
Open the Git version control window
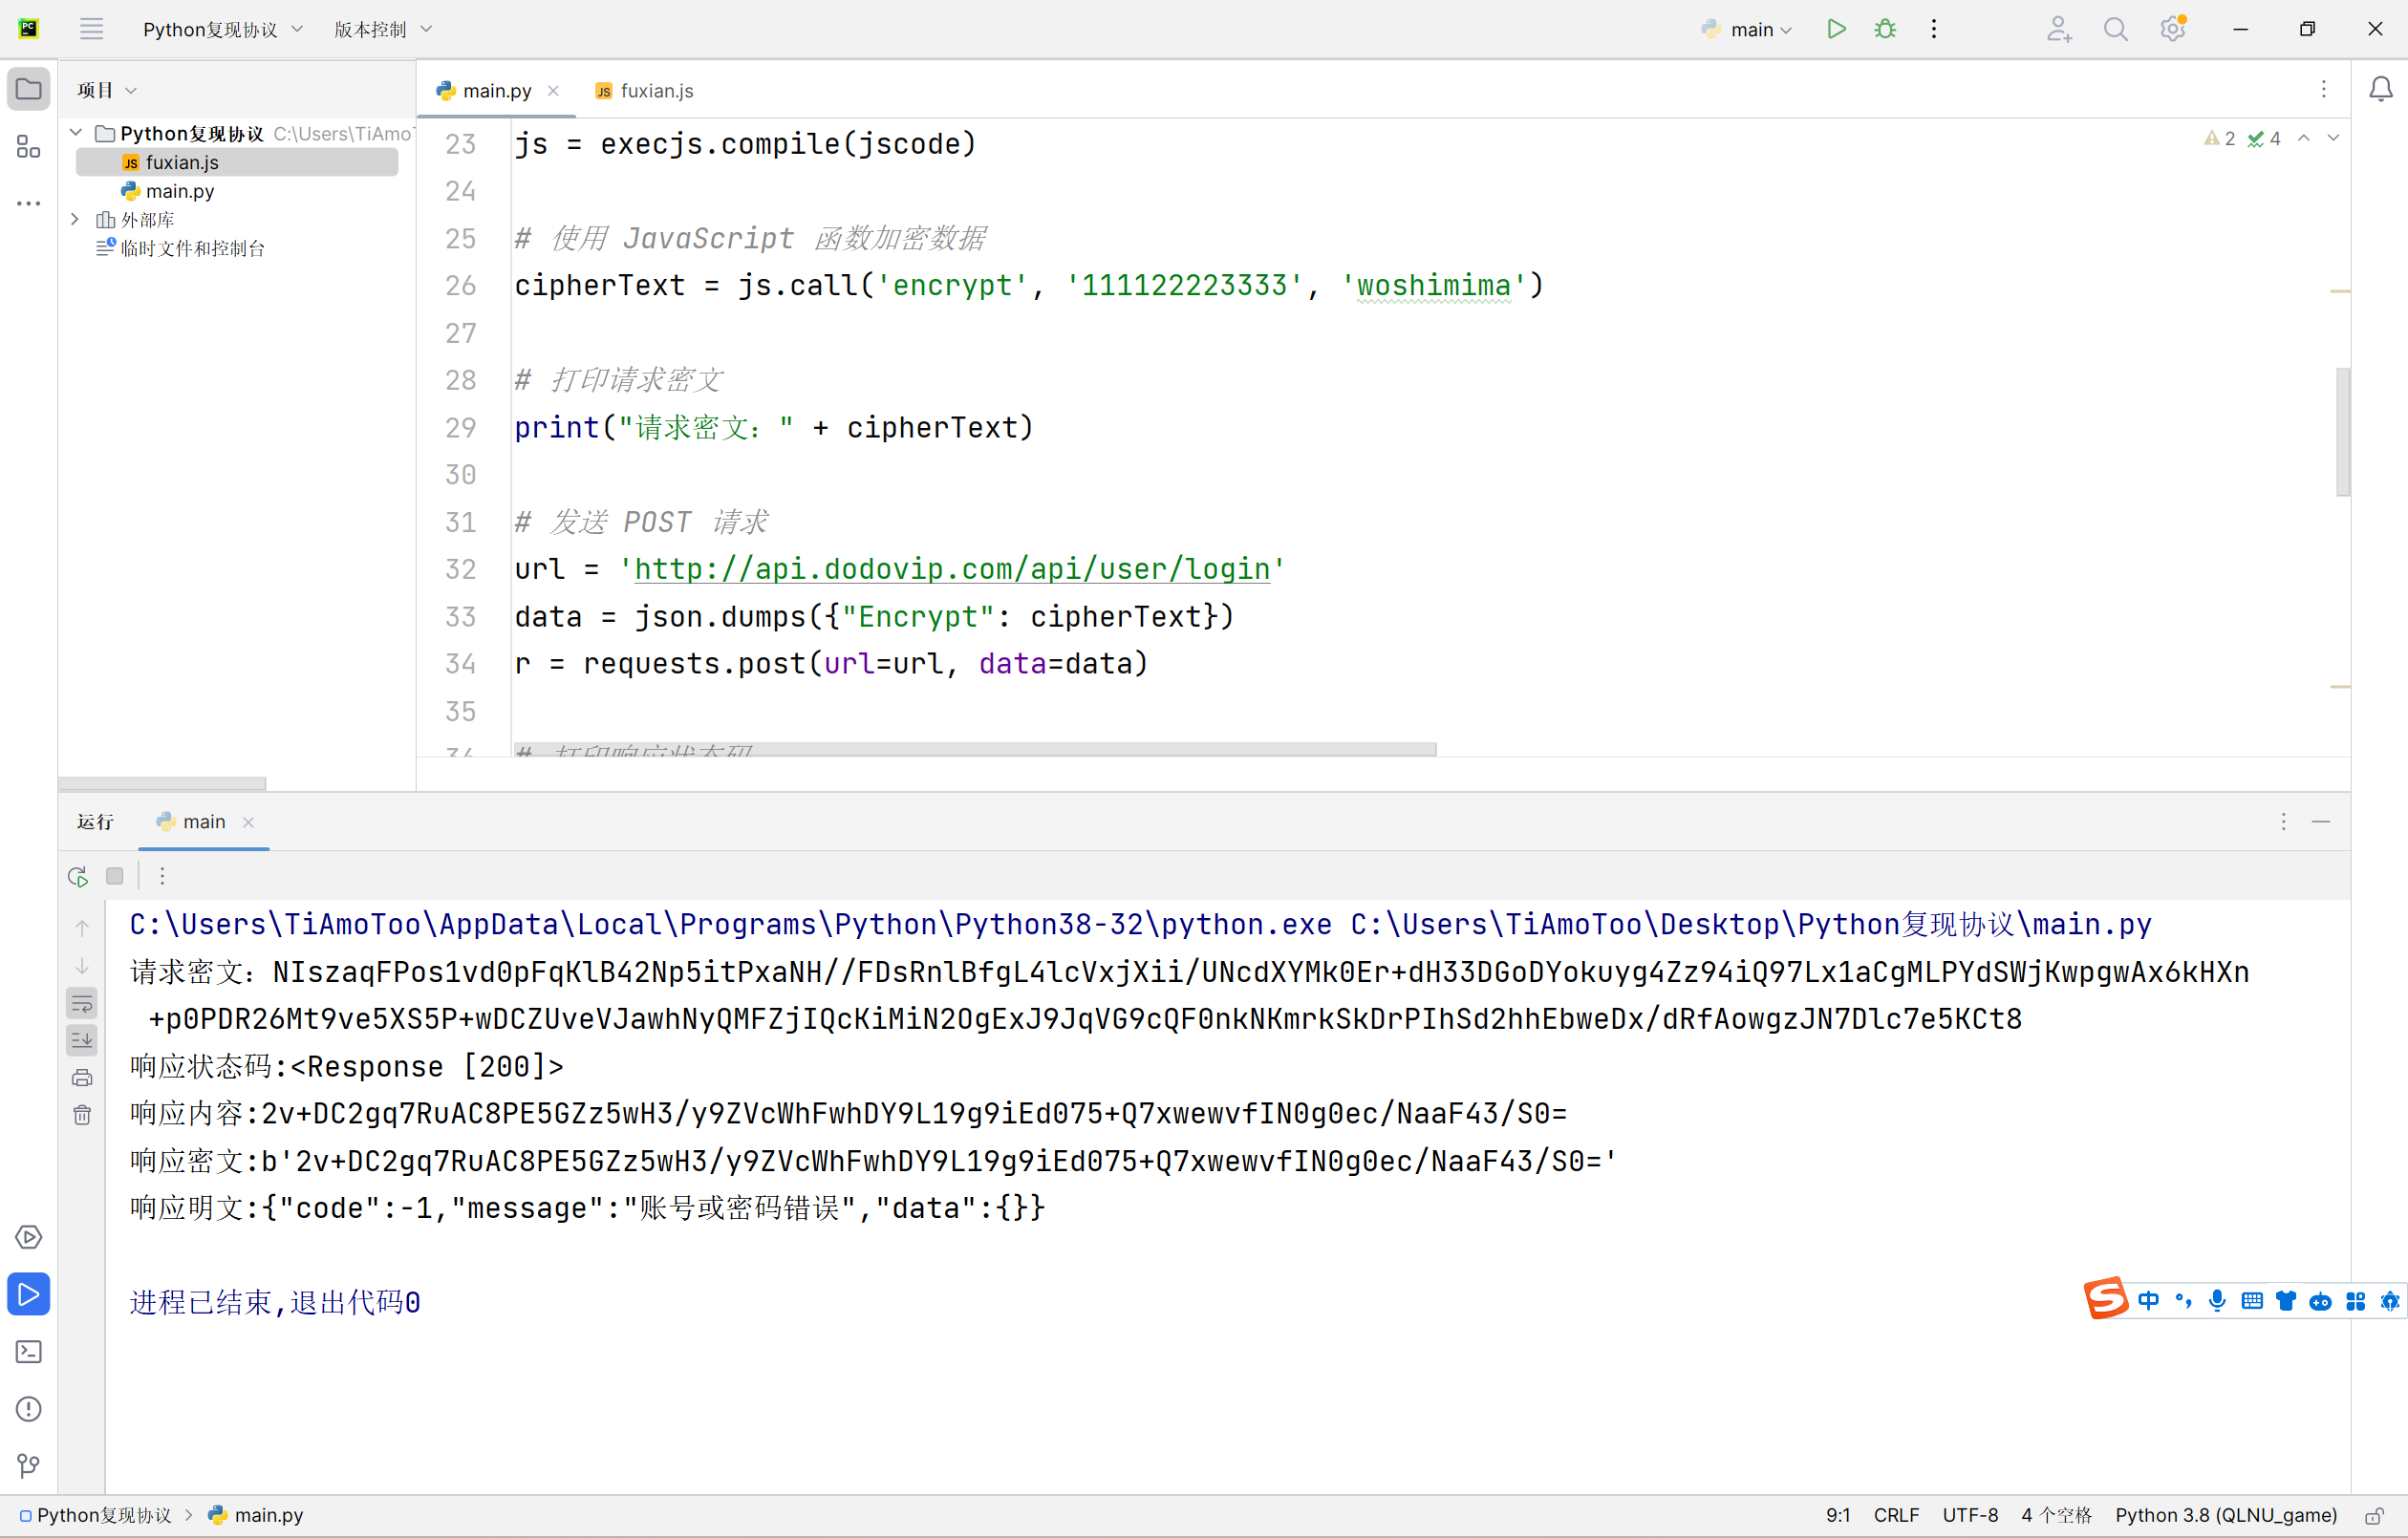tap(29, 1466)
